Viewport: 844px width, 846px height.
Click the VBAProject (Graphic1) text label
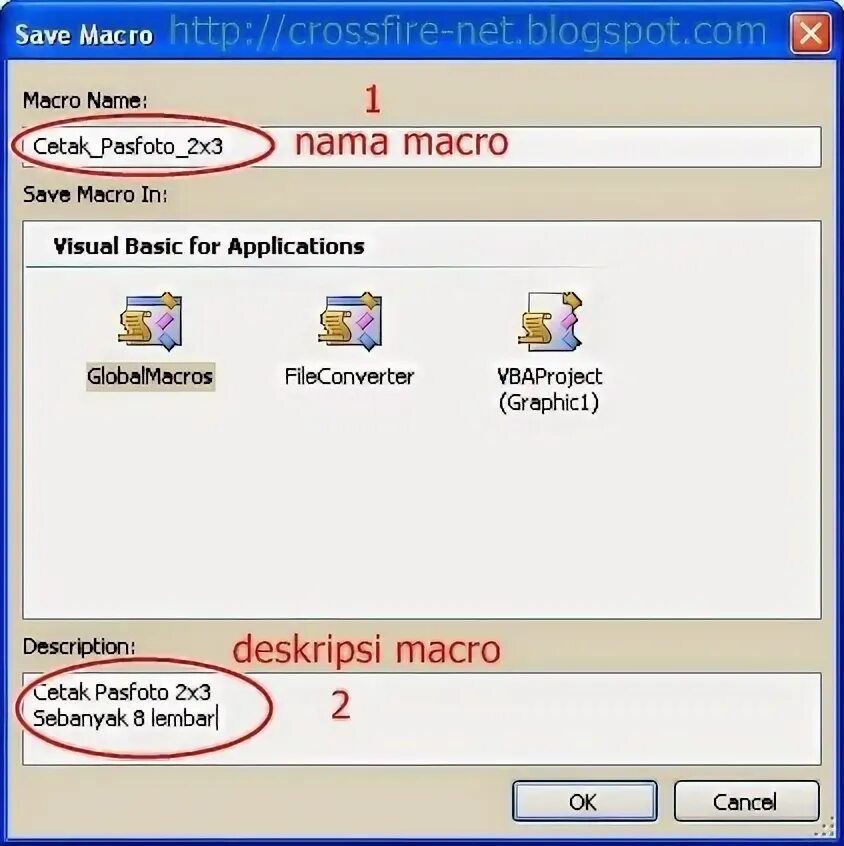(549, 390)
